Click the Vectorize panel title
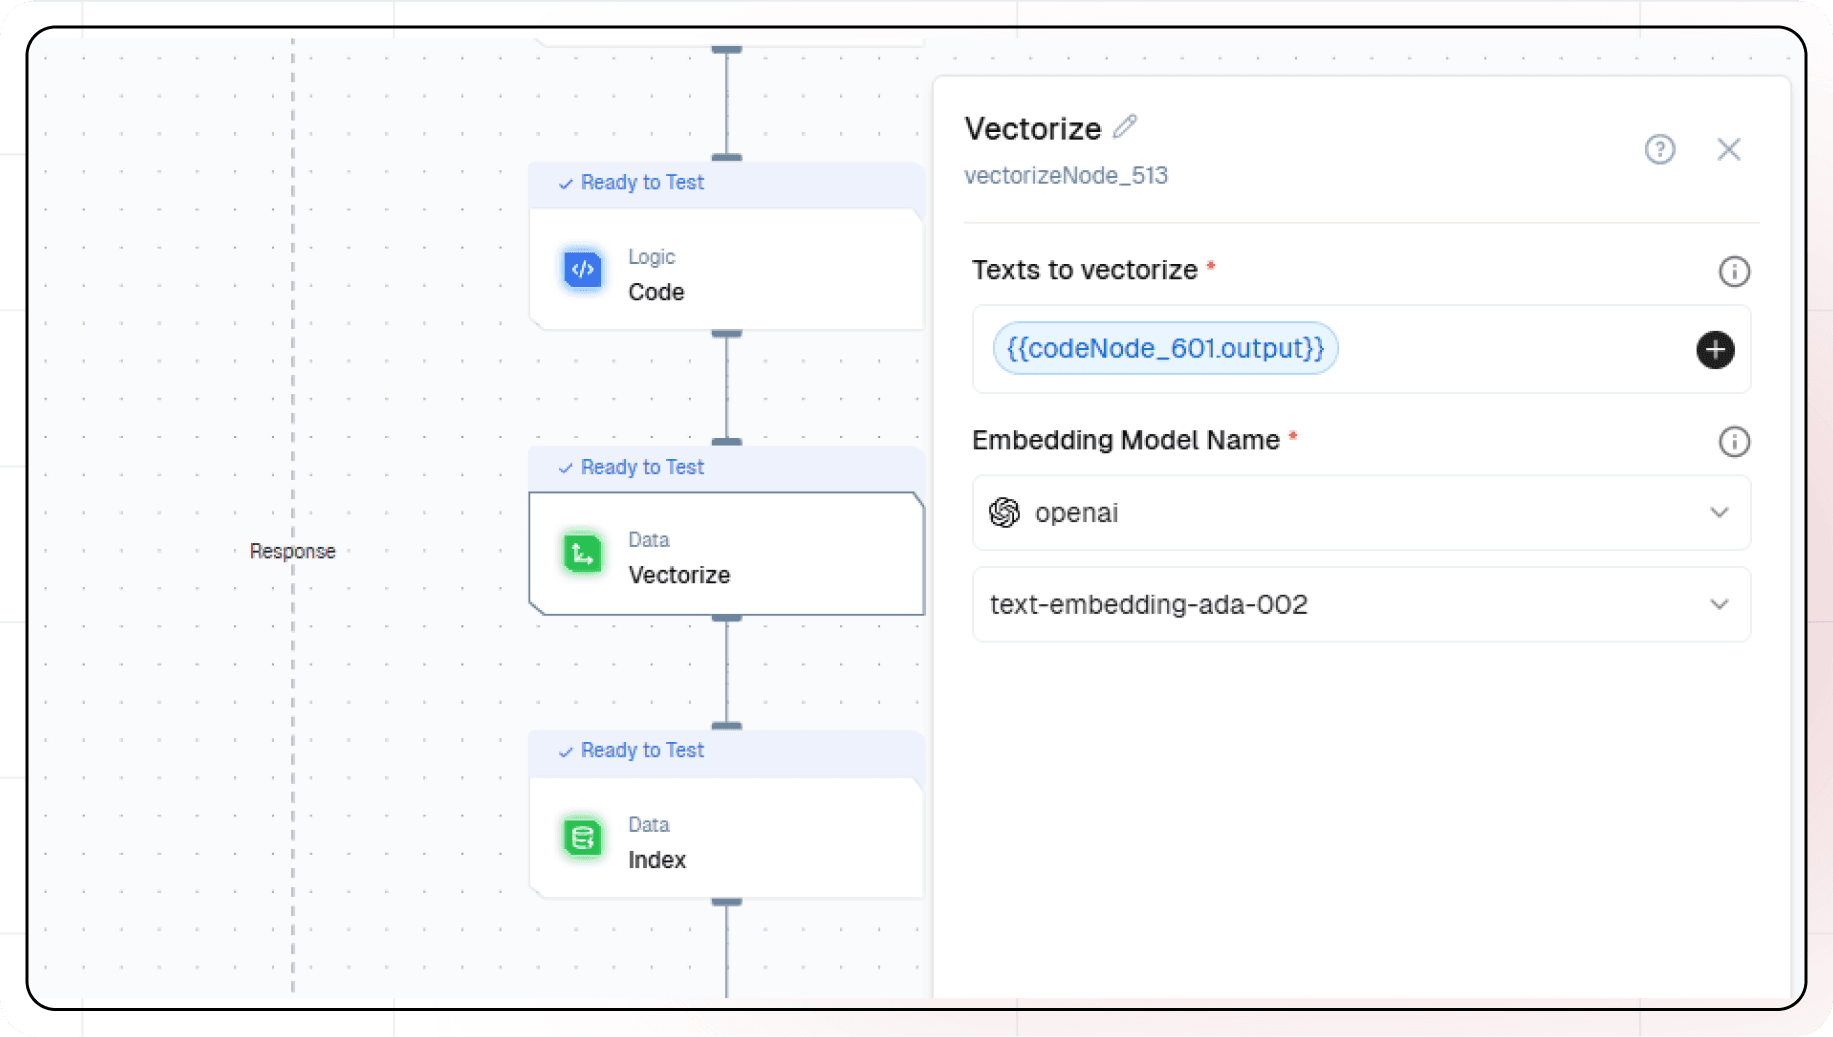The height and width of the screenshot is (1037, 1833). pyautogui.click(x=1033, y=128)
